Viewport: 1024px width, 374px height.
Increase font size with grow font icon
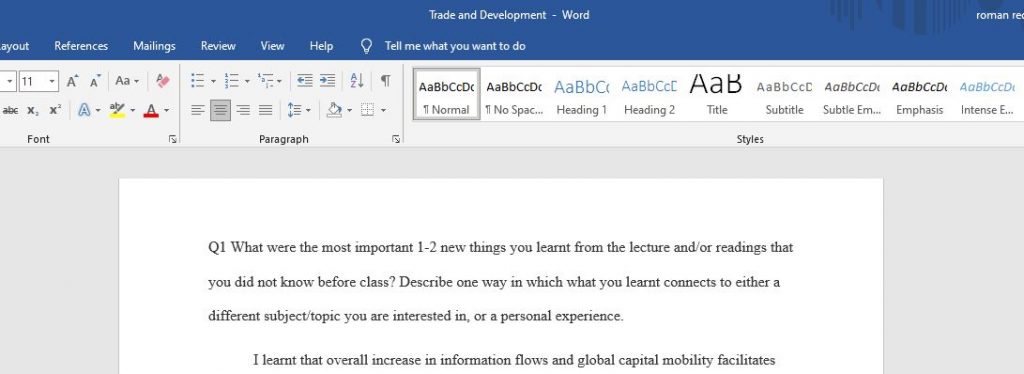coord(72,81)
